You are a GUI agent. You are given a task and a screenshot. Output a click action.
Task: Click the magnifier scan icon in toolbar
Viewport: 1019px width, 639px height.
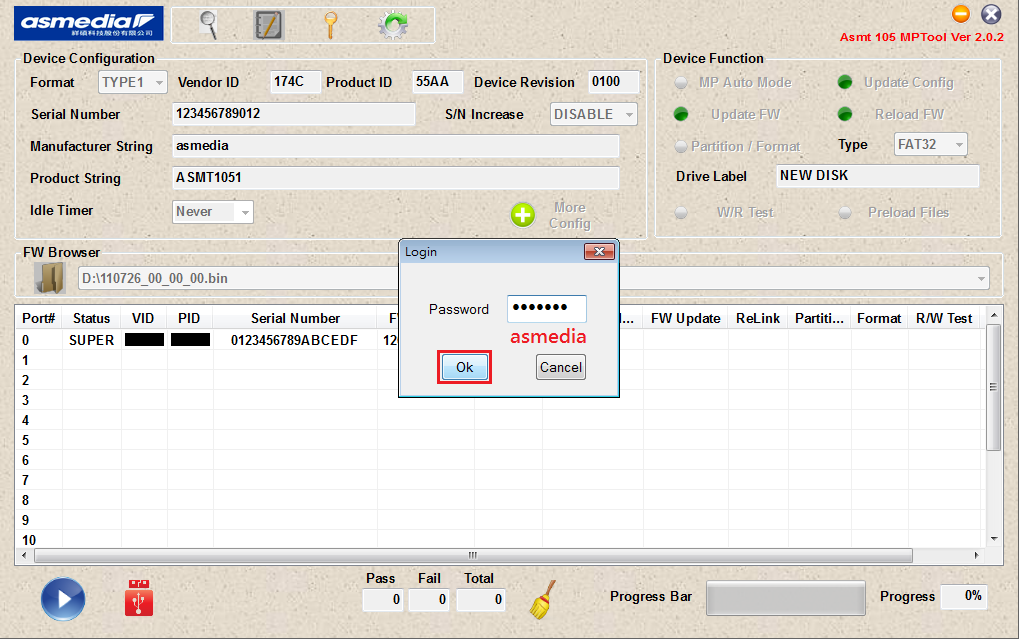click(x=208, y=25)
